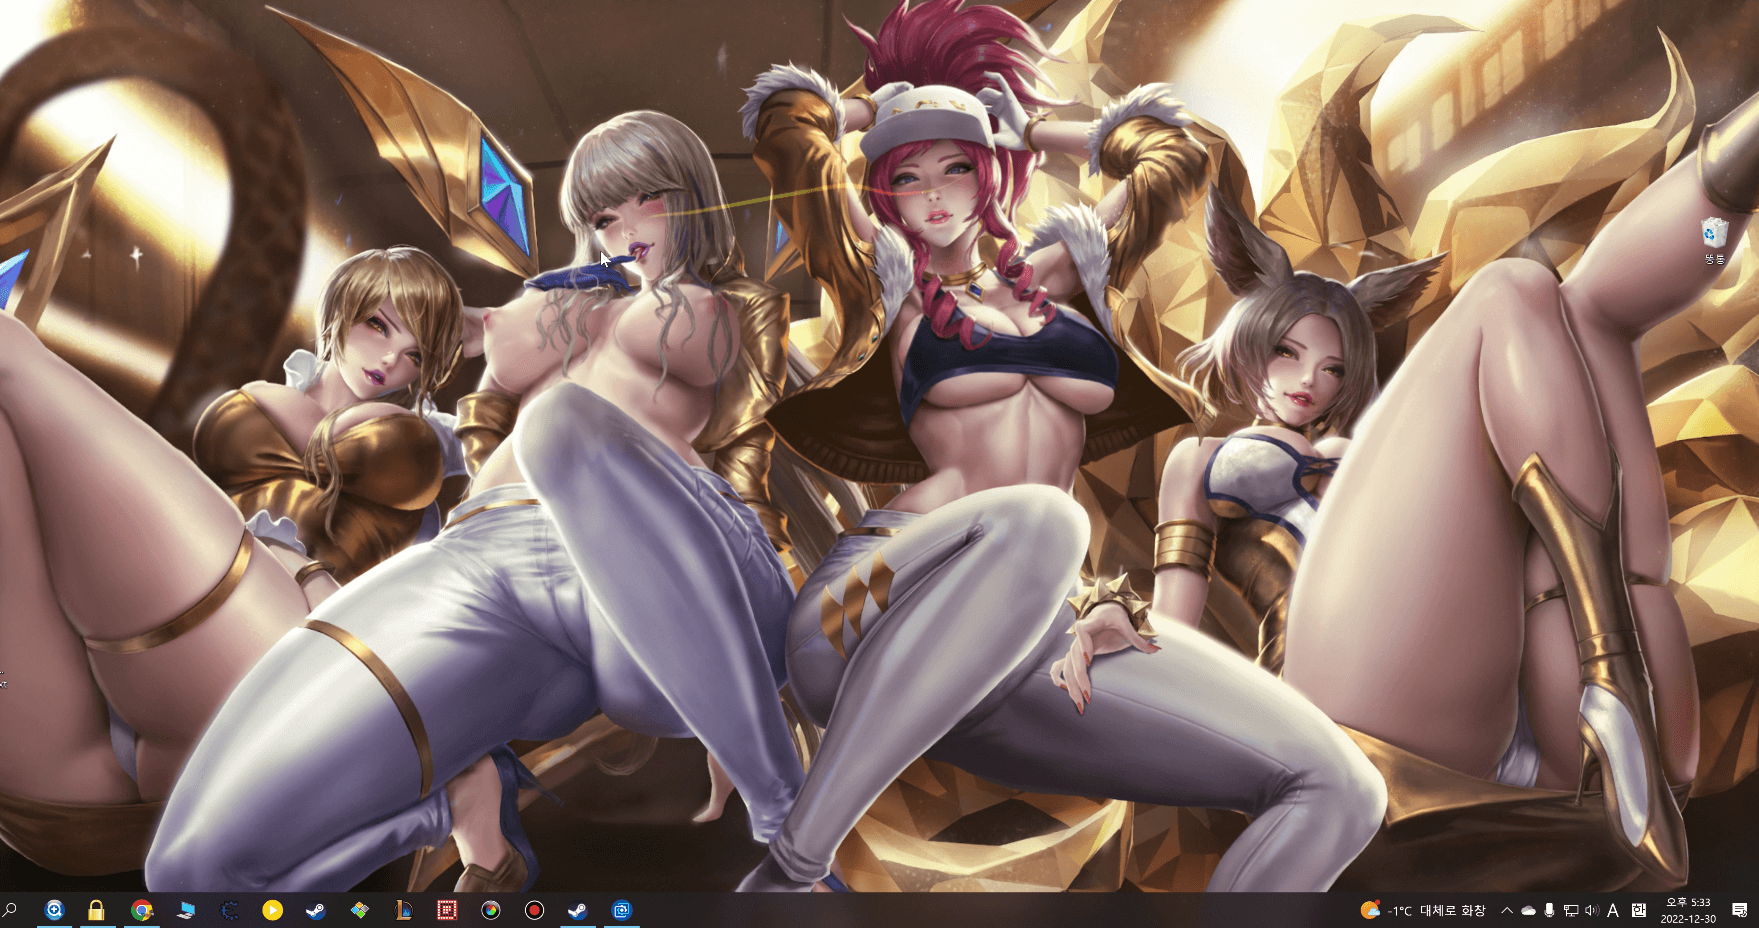Open the red dotted-square capture app
This screenshot has height=928, width=1759.
tap(447, 910)
